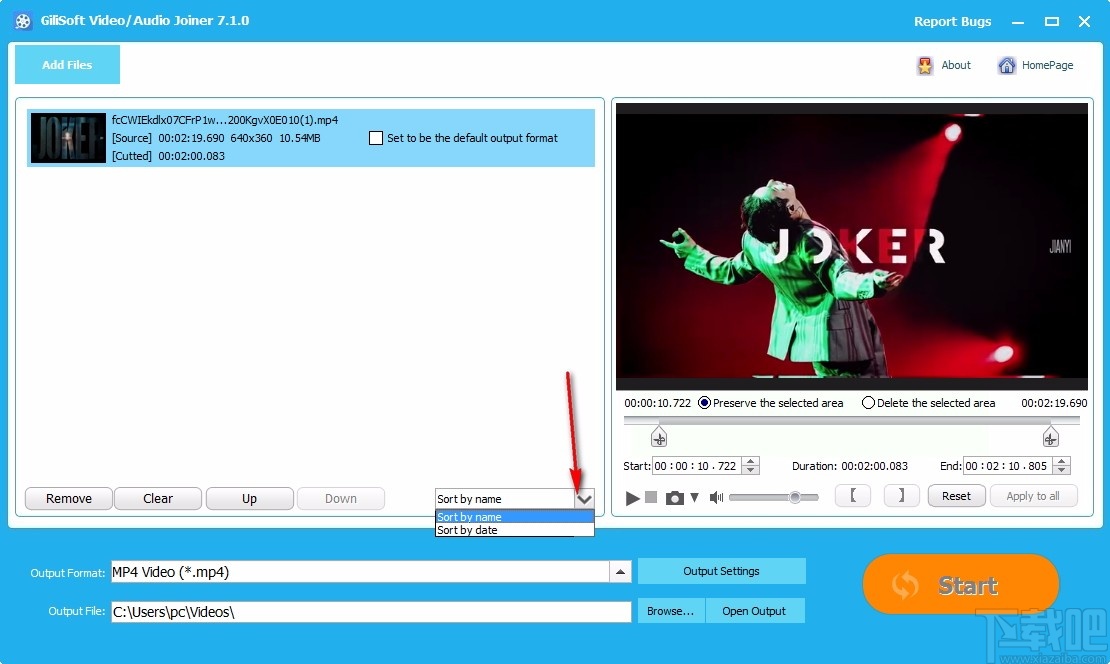Set selection start with left bracket icon
Screen dimensions: 1110x664
point(852,495)
